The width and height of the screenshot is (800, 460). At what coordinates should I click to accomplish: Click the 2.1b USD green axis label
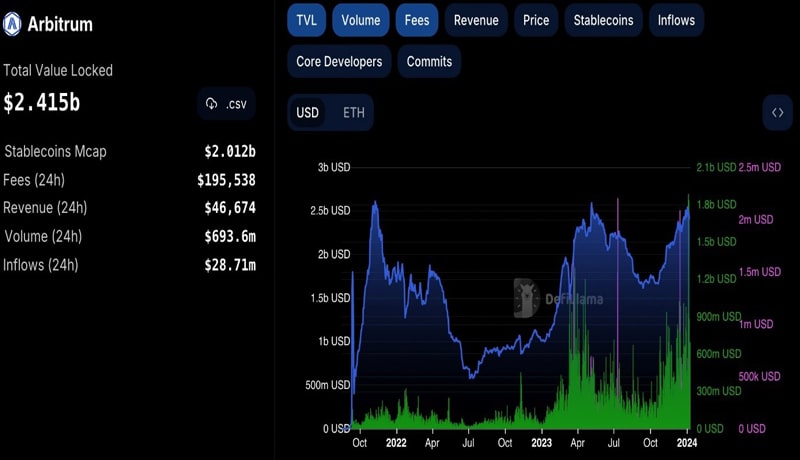pyautogui.click(x=716, y=167)
